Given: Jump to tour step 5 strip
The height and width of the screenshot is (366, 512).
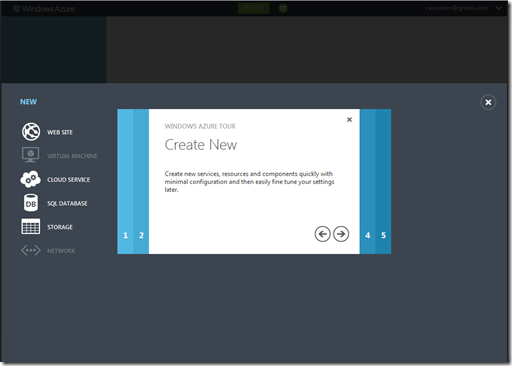Looking at the screenshot, I should coord(383,181).
